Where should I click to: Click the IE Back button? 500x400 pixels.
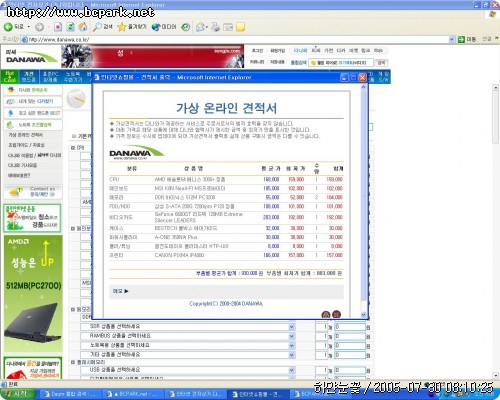point(14,27)
